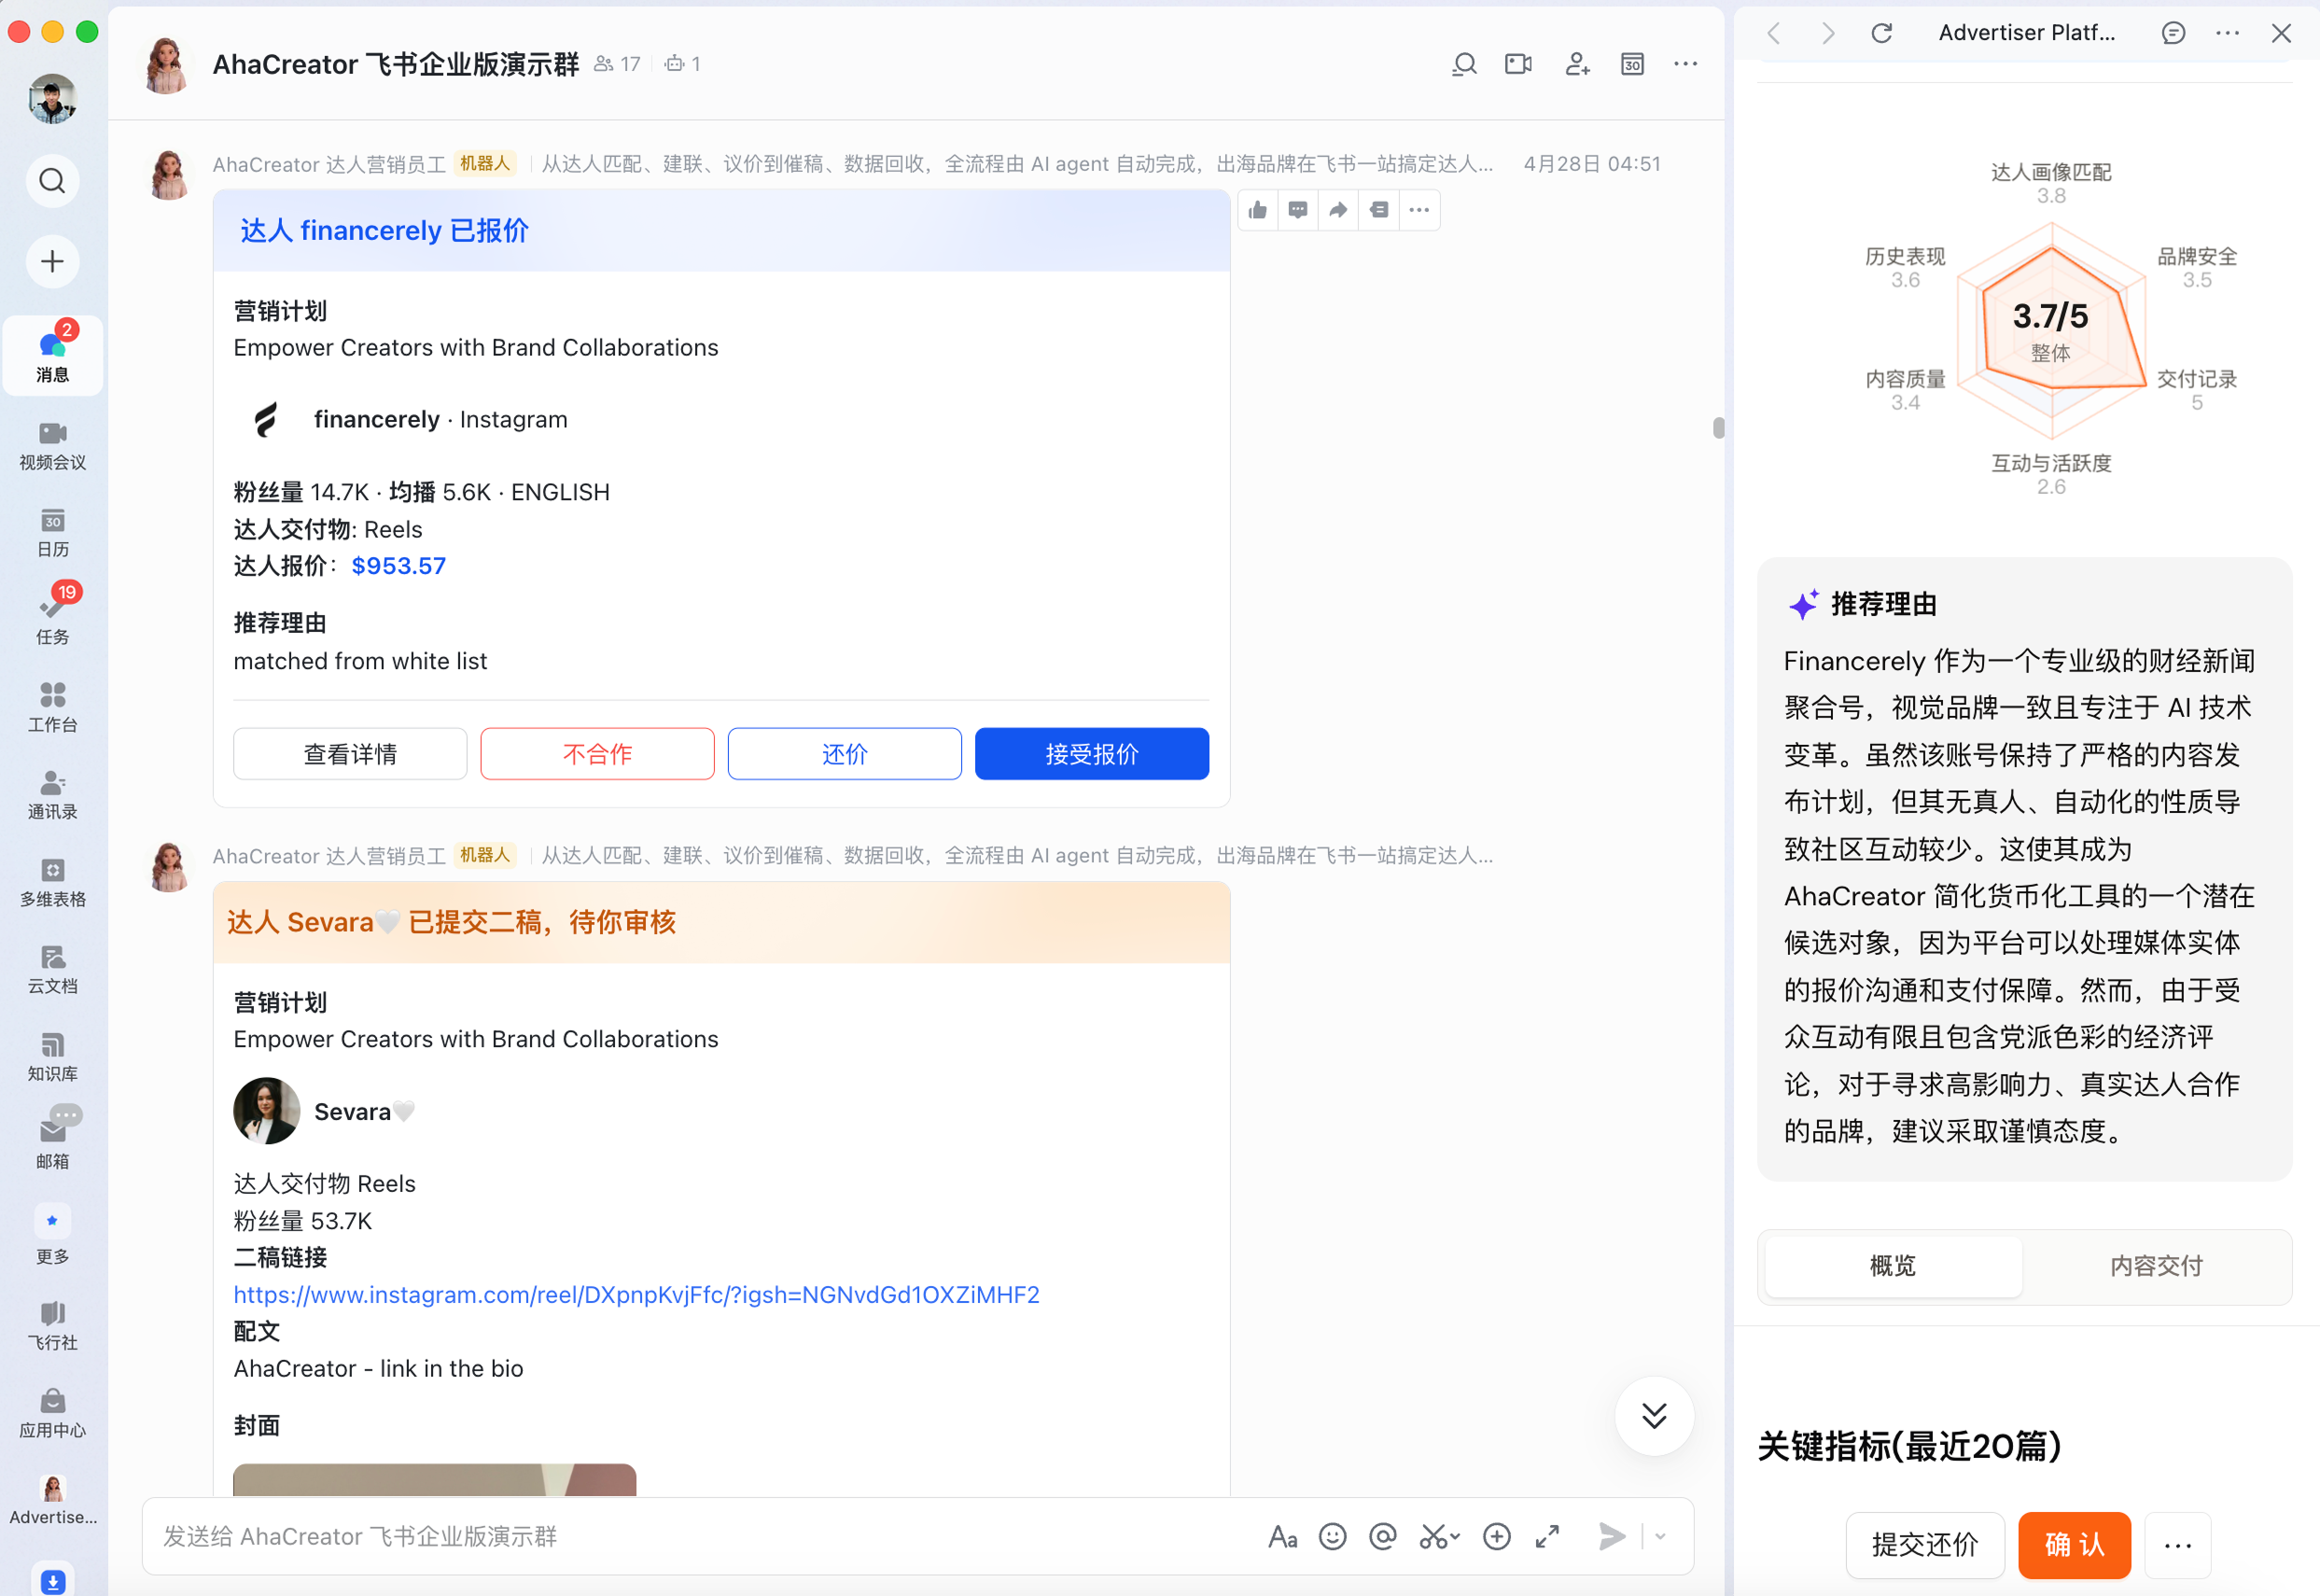Click the 接受报价 button

(x=1091, y=754)
